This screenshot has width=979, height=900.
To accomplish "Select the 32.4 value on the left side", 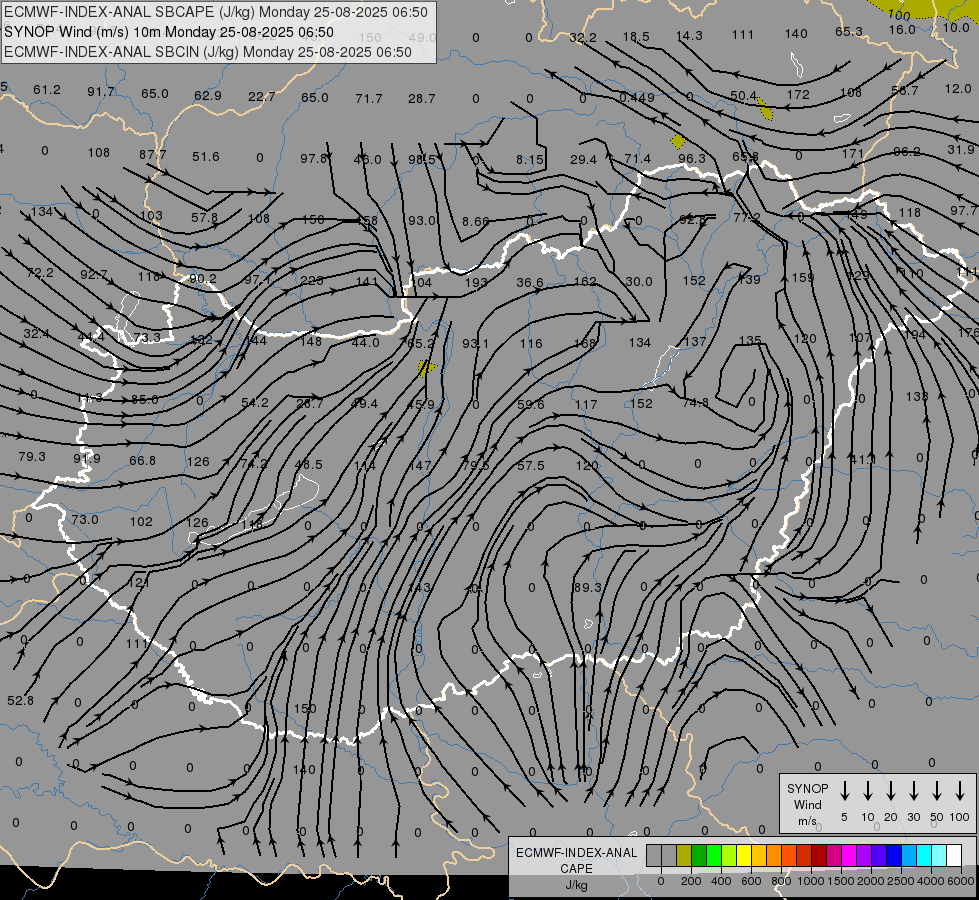I will pos(36,334).
